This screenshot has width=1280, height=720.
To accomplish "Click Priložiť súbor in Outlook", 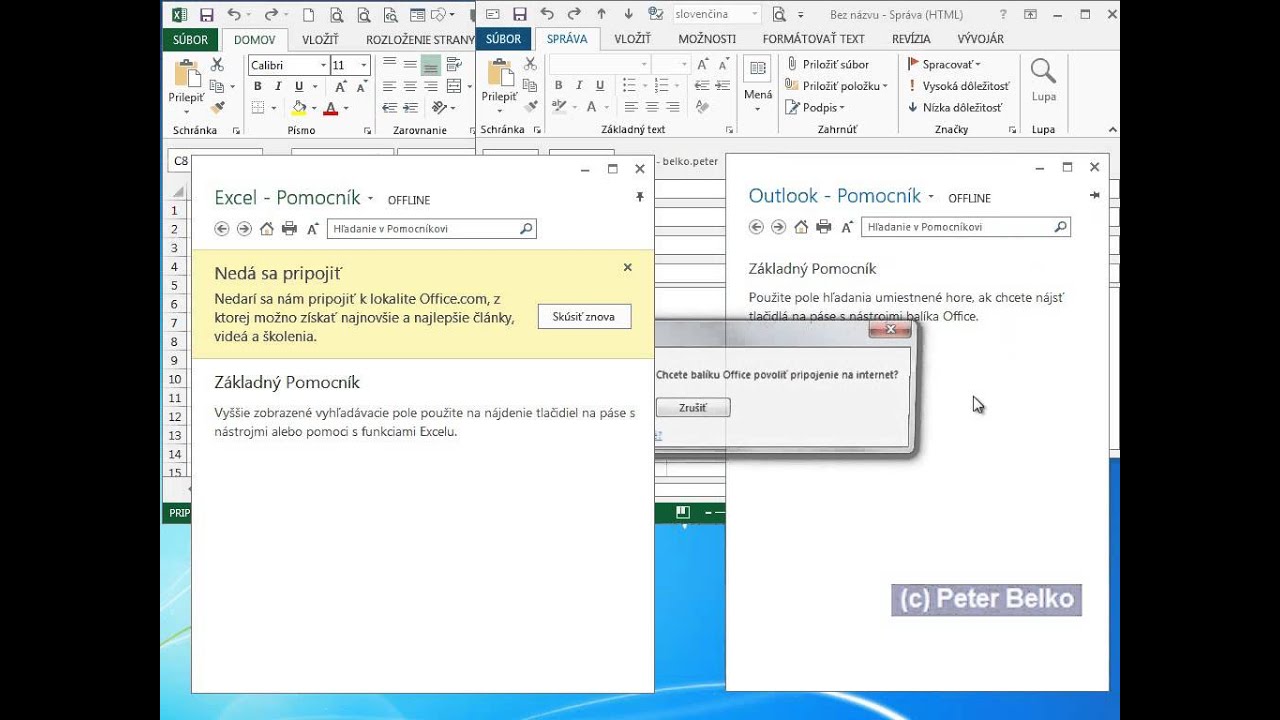I will (827, 65).
